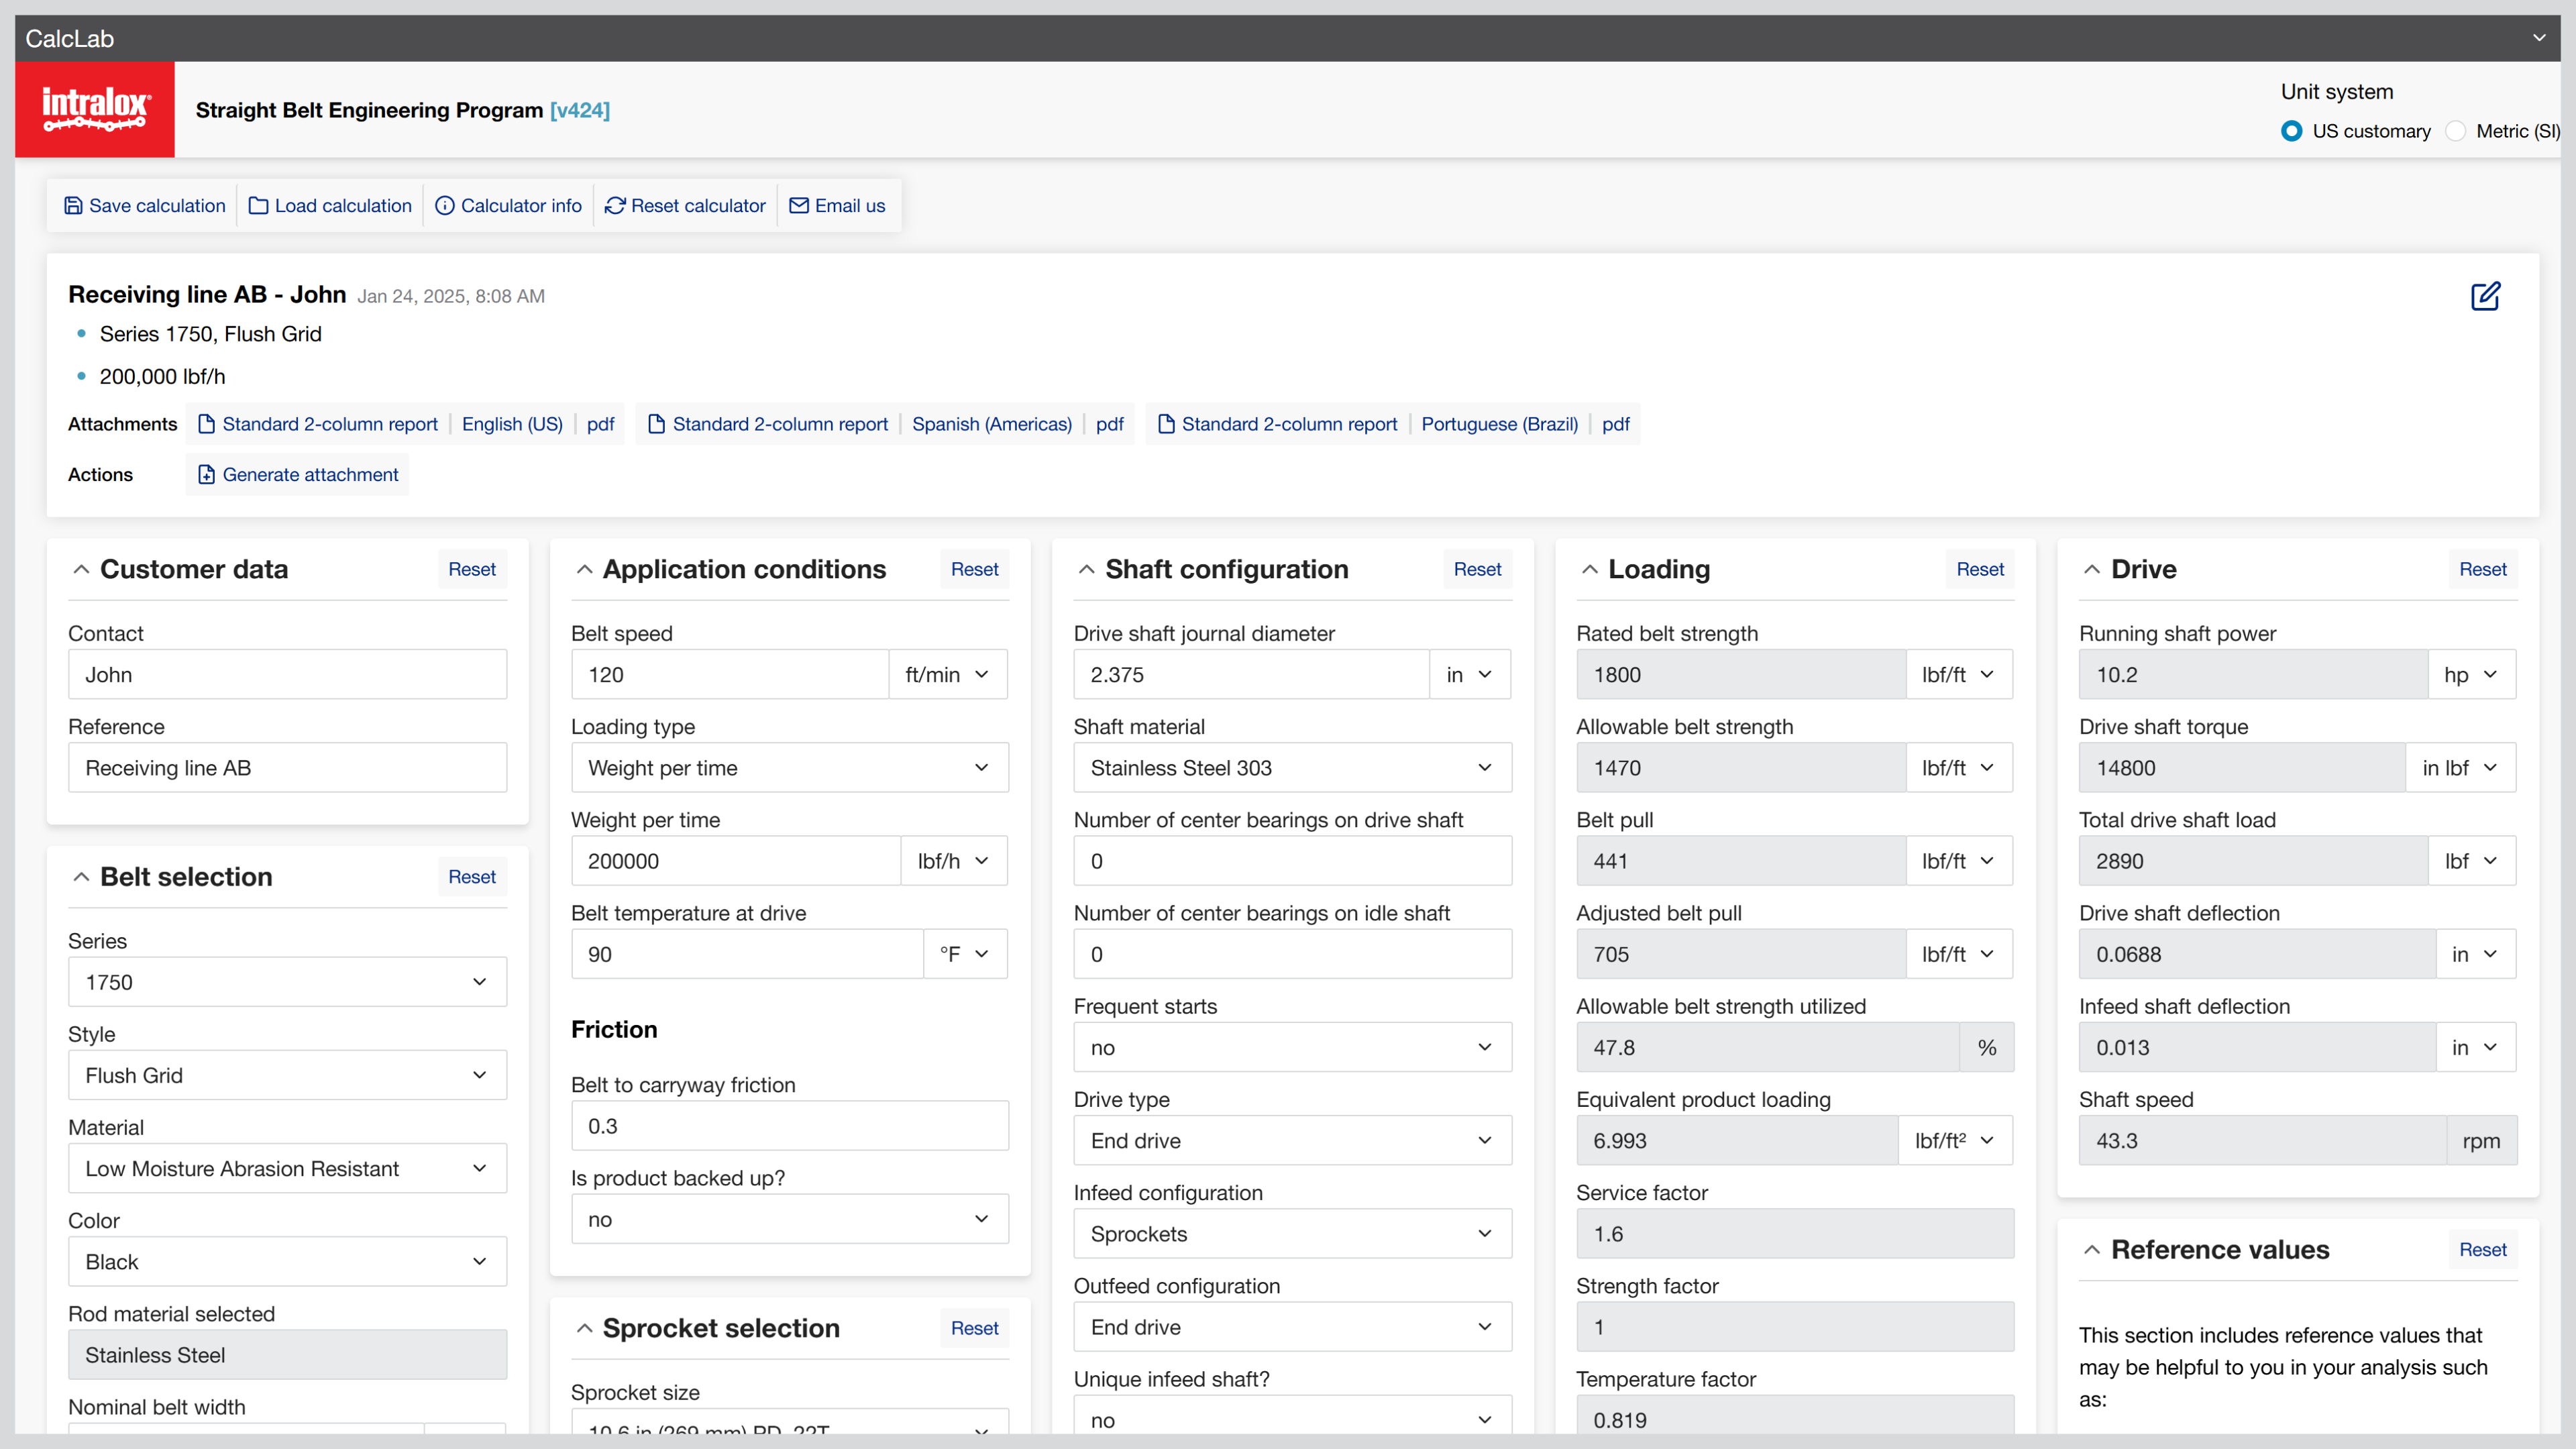Click the Intralox logo
Viewport: 2576px width, 1449px height.
(x=95, y=109)
